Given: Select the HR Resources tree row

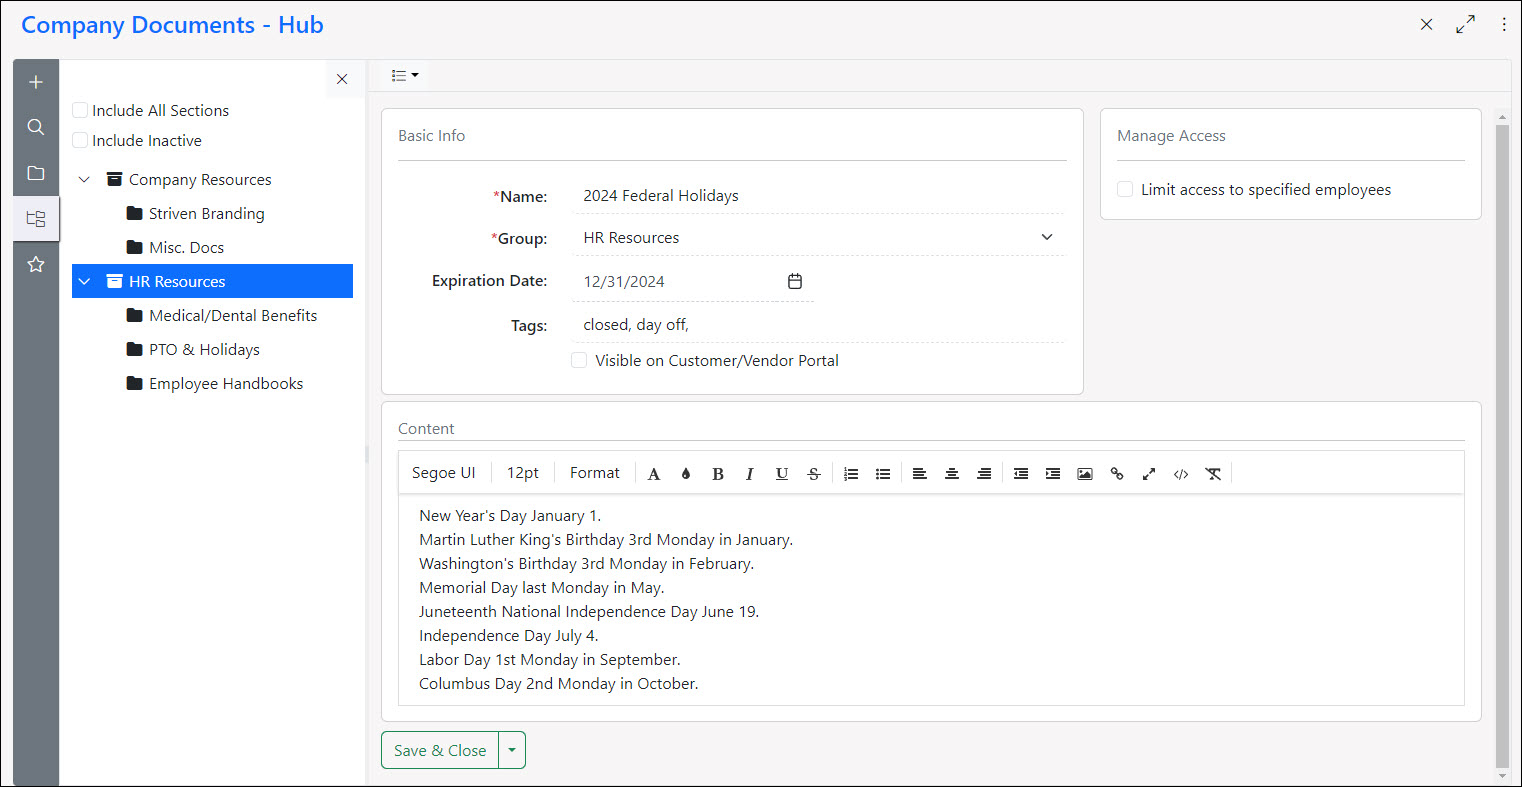Looking at the screenshot, I should pos(212,281).
